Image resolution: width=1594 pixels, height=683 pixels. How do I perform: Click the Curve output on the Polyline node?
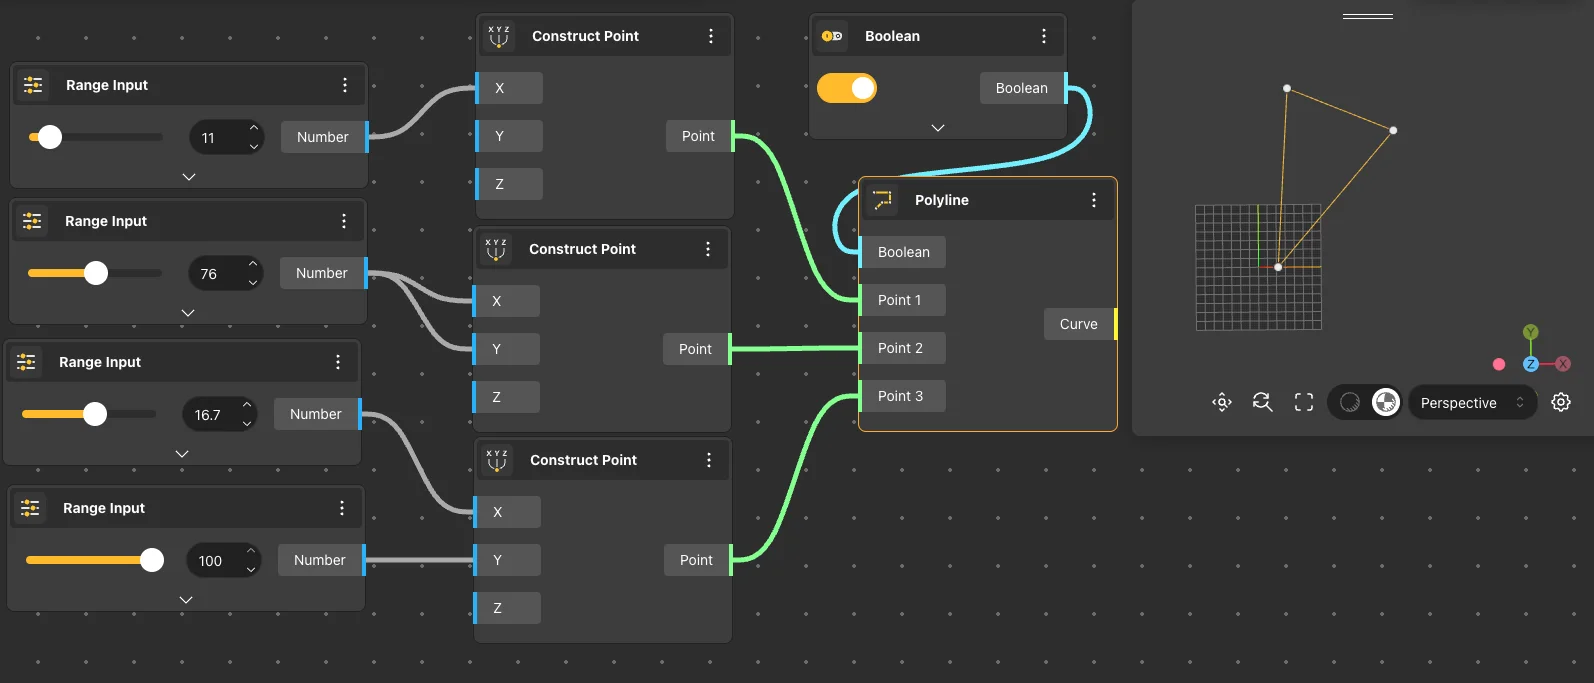pos(1079,324)
